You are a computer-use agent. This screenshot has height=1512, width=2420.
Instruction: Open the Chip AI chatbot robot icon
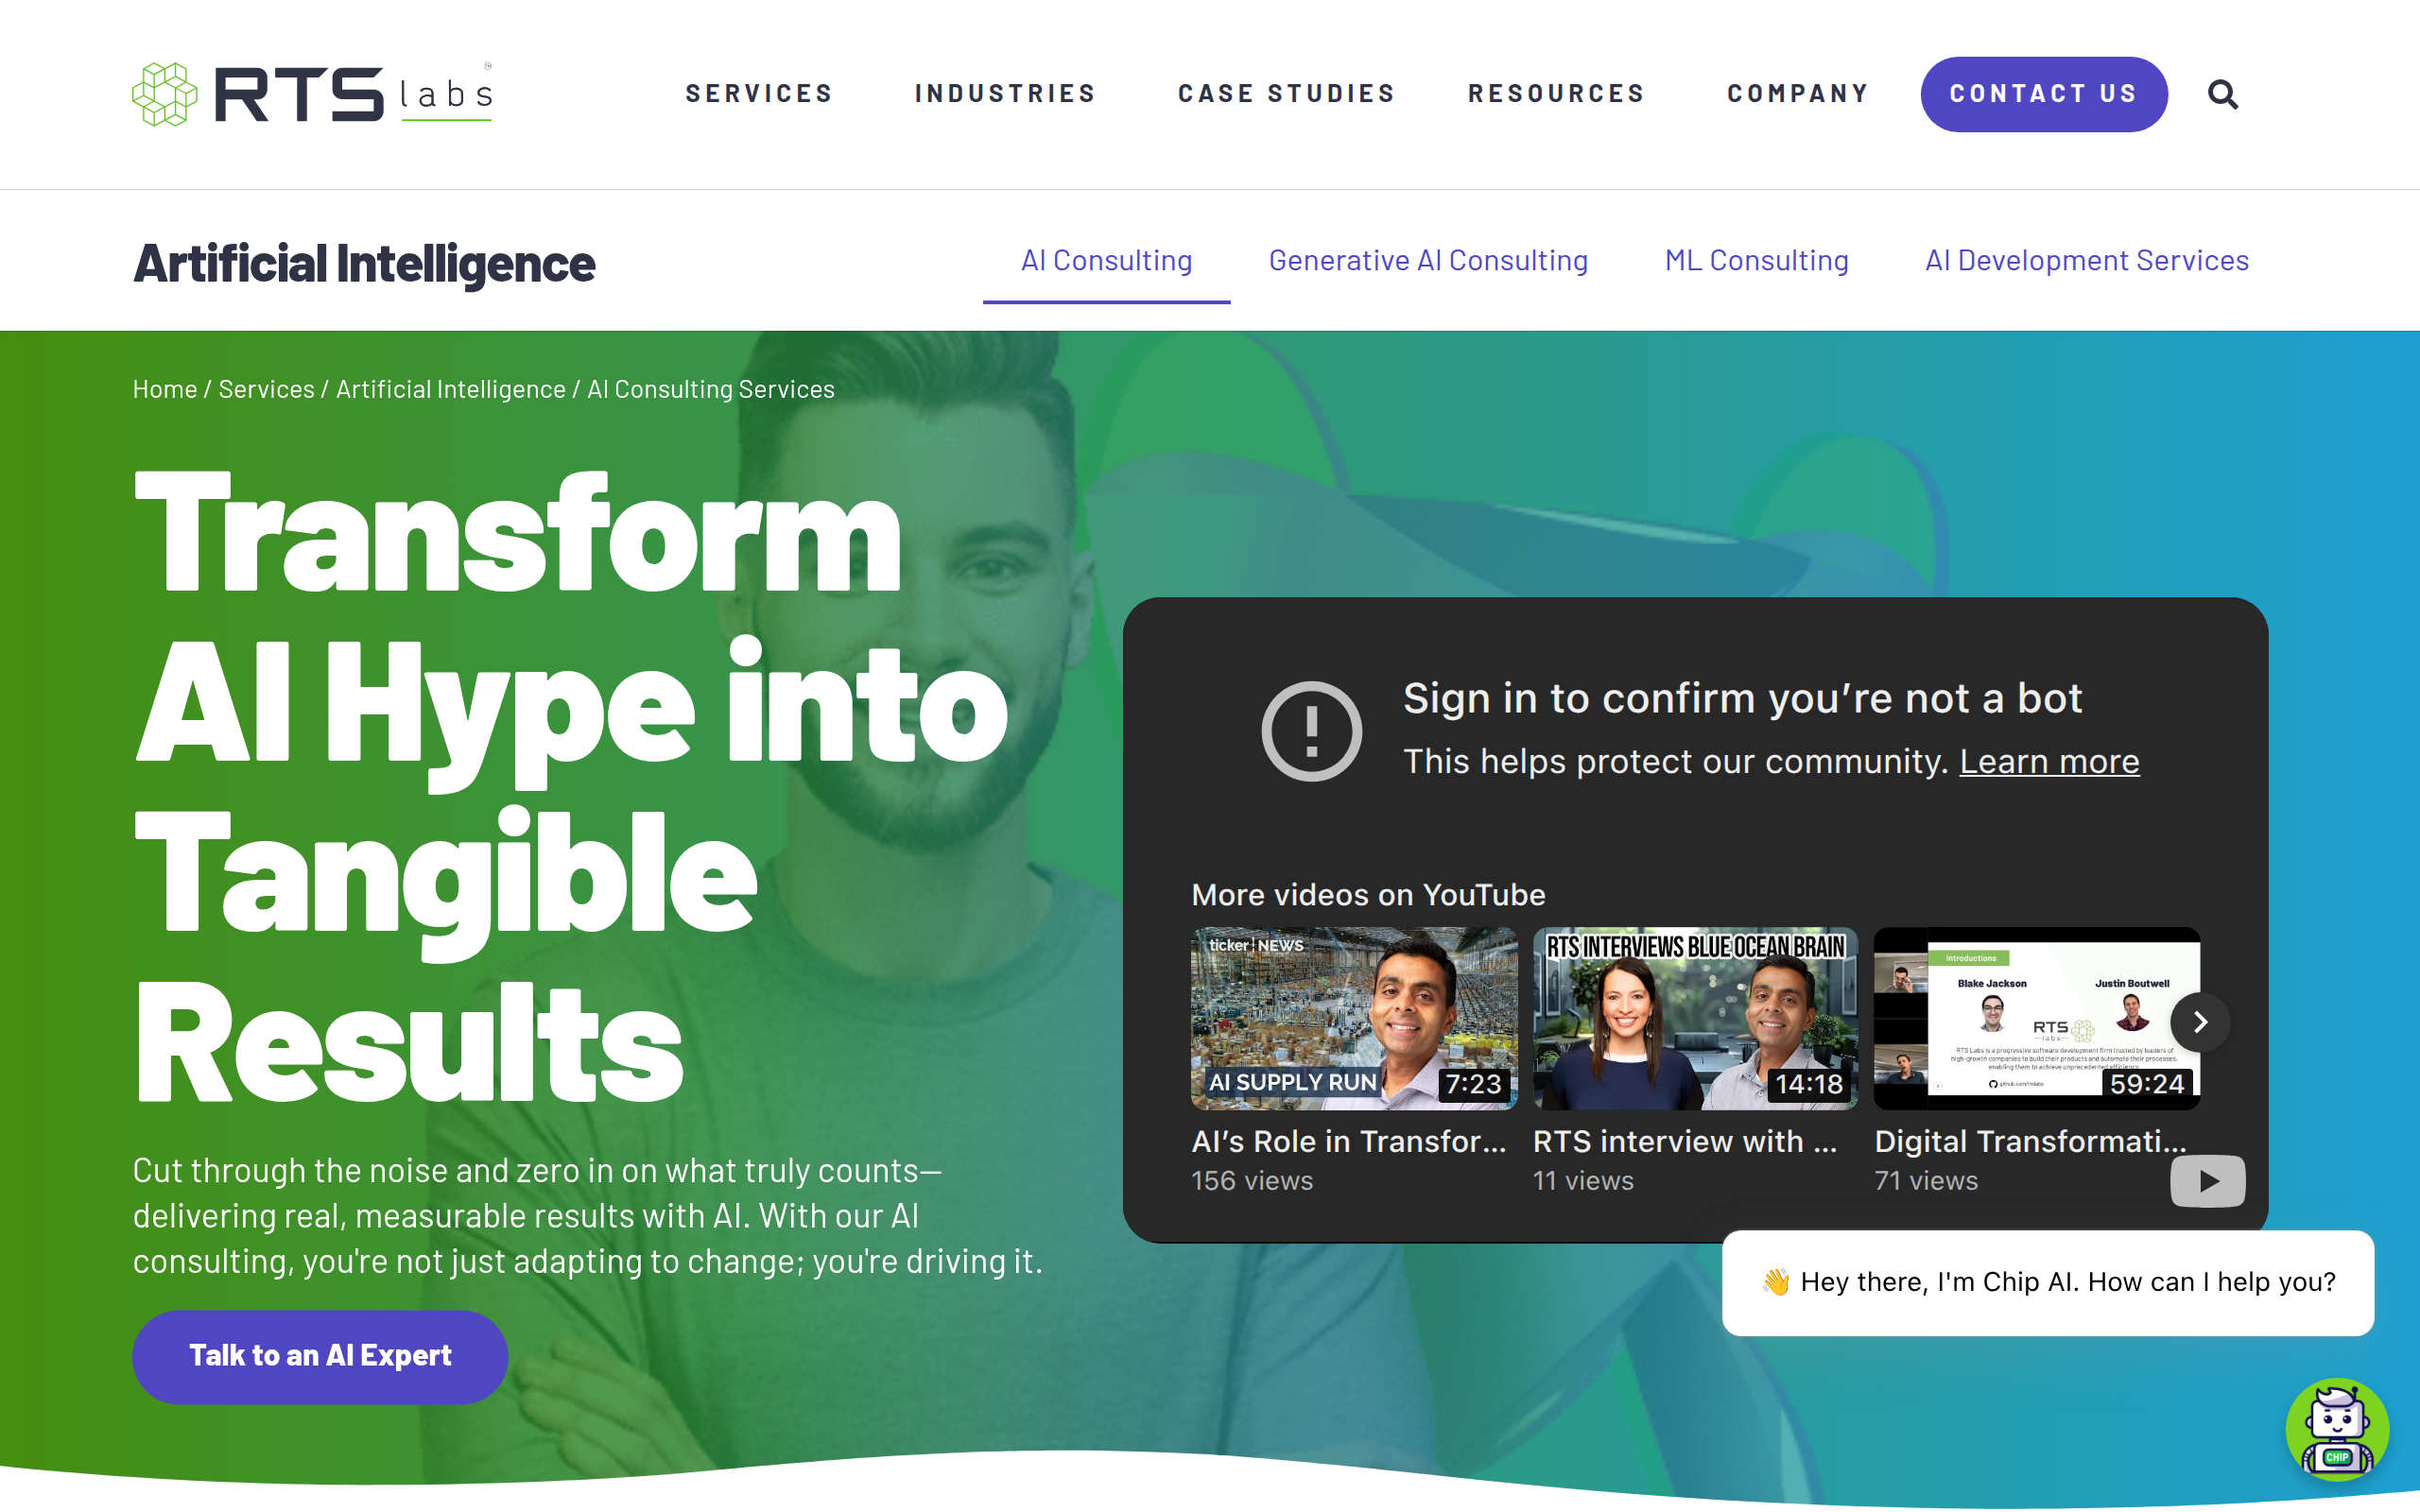click(x=2337, y=1430)
